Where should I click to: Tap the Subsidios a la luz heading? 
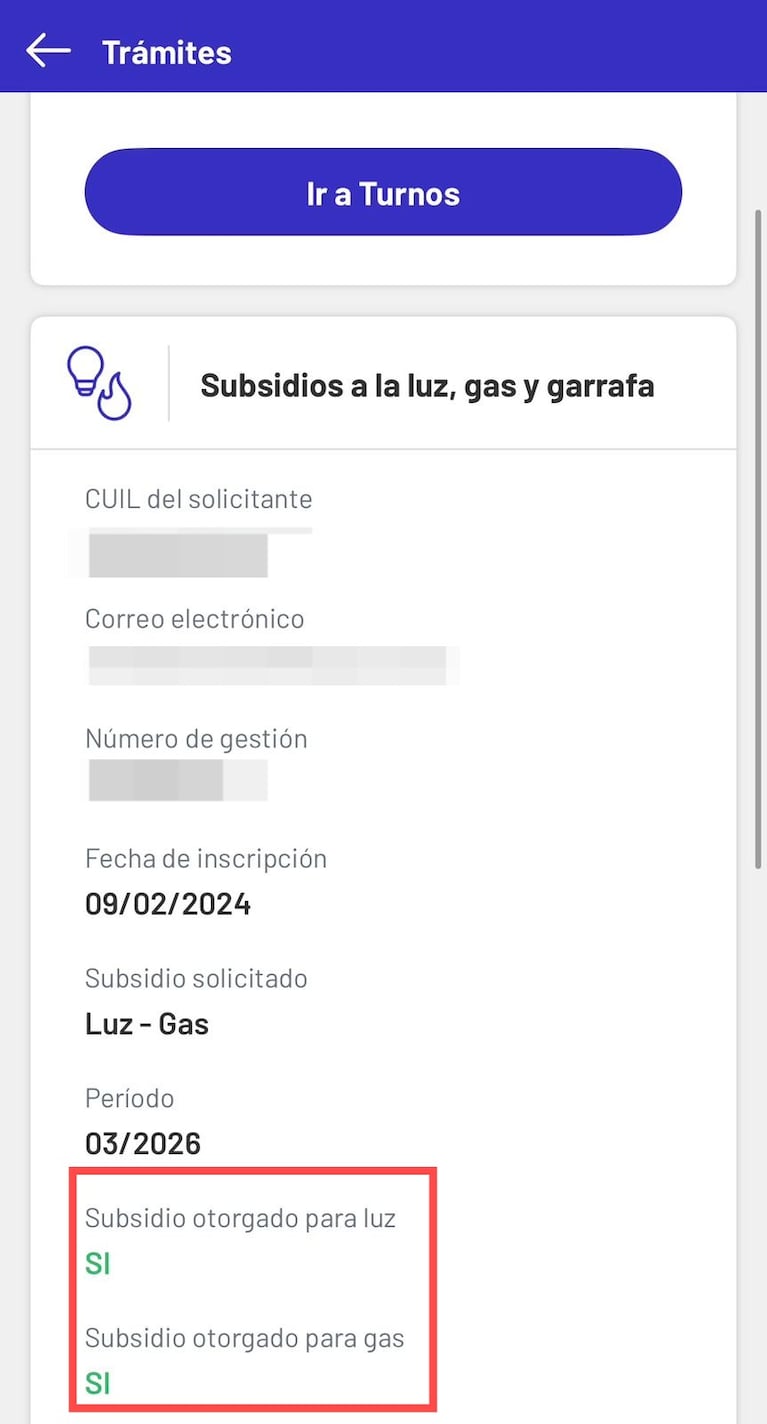click(x=428, y=385)
